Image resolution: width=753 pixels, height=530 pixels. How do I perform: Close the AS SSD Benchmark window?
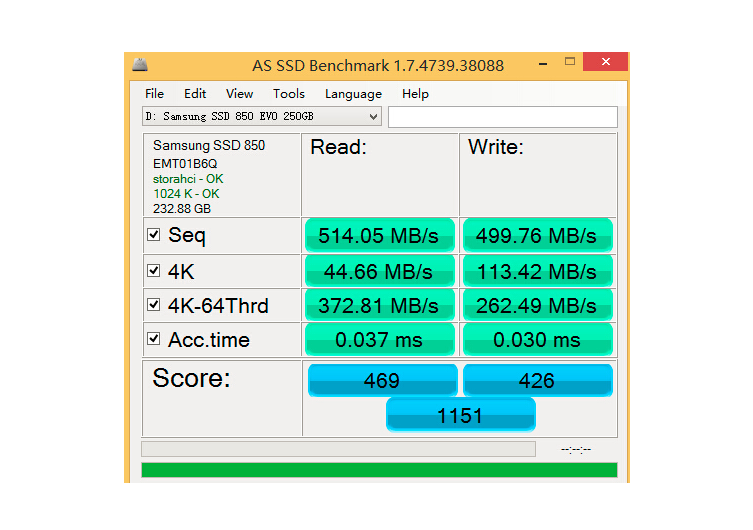coord(605,63)
